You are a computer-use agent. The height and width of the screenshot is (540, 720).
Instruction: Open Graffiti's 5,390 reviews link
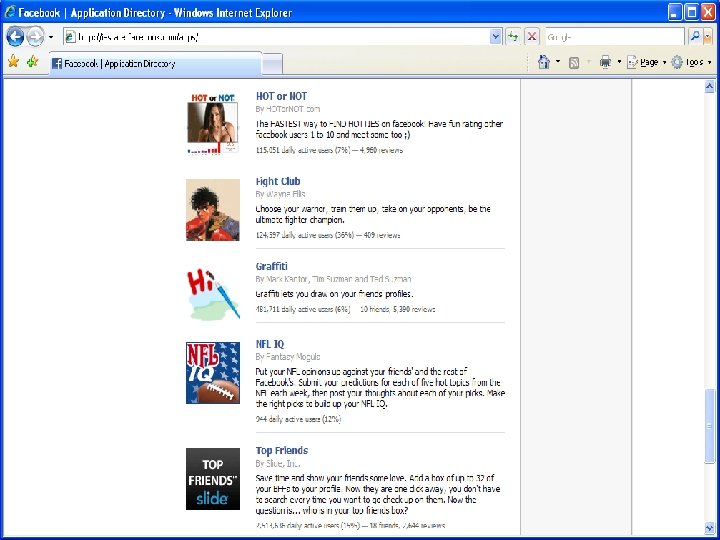point(413,309)
